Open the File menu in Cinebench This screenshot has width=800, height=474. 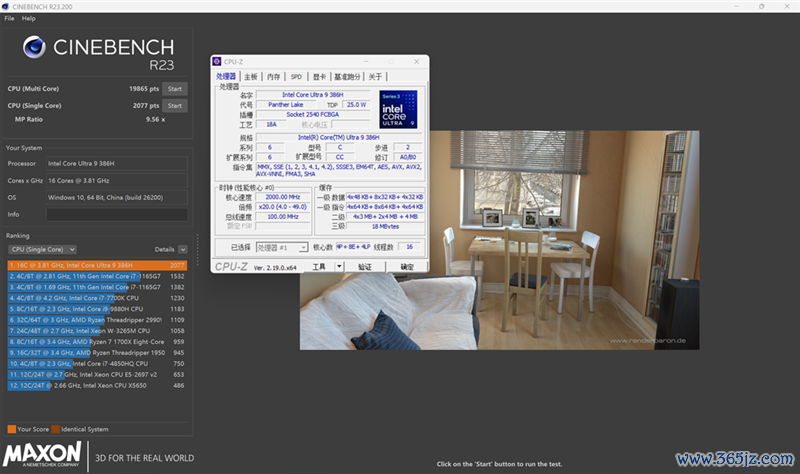pyautogui.click(x=9, y=18)
